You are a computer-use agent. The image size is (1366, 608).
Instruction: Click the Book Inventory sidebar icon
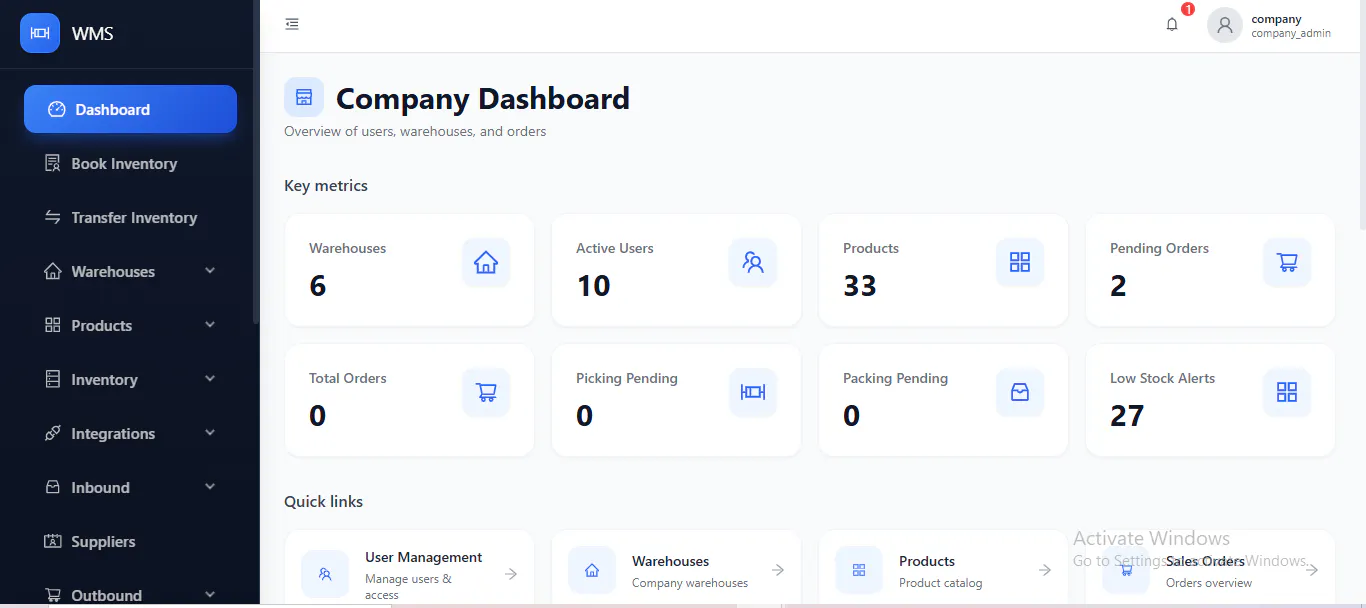click(53, 163)
